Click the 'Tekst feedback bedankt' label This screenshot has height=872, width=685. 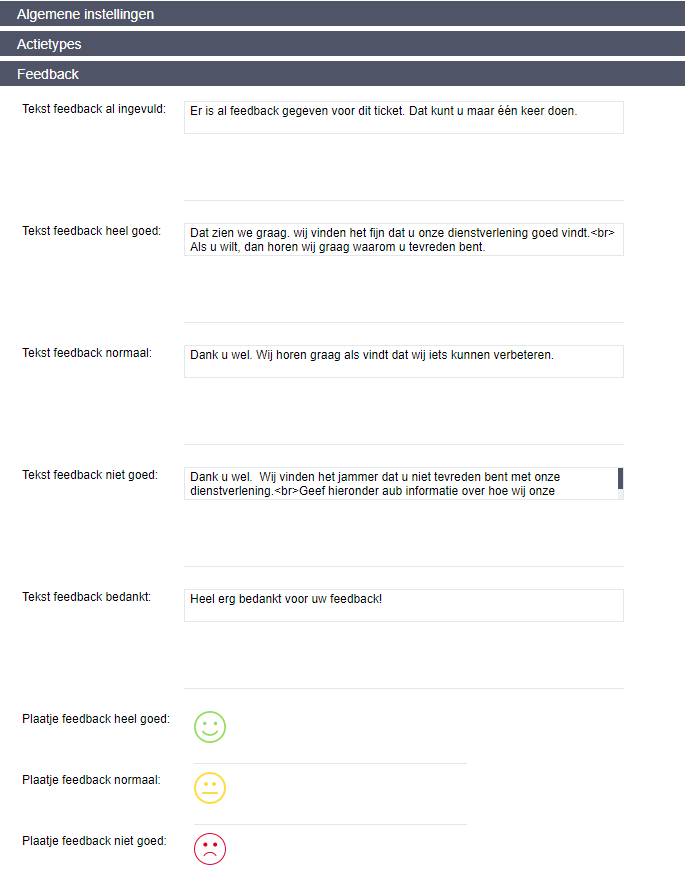(87, 597)
